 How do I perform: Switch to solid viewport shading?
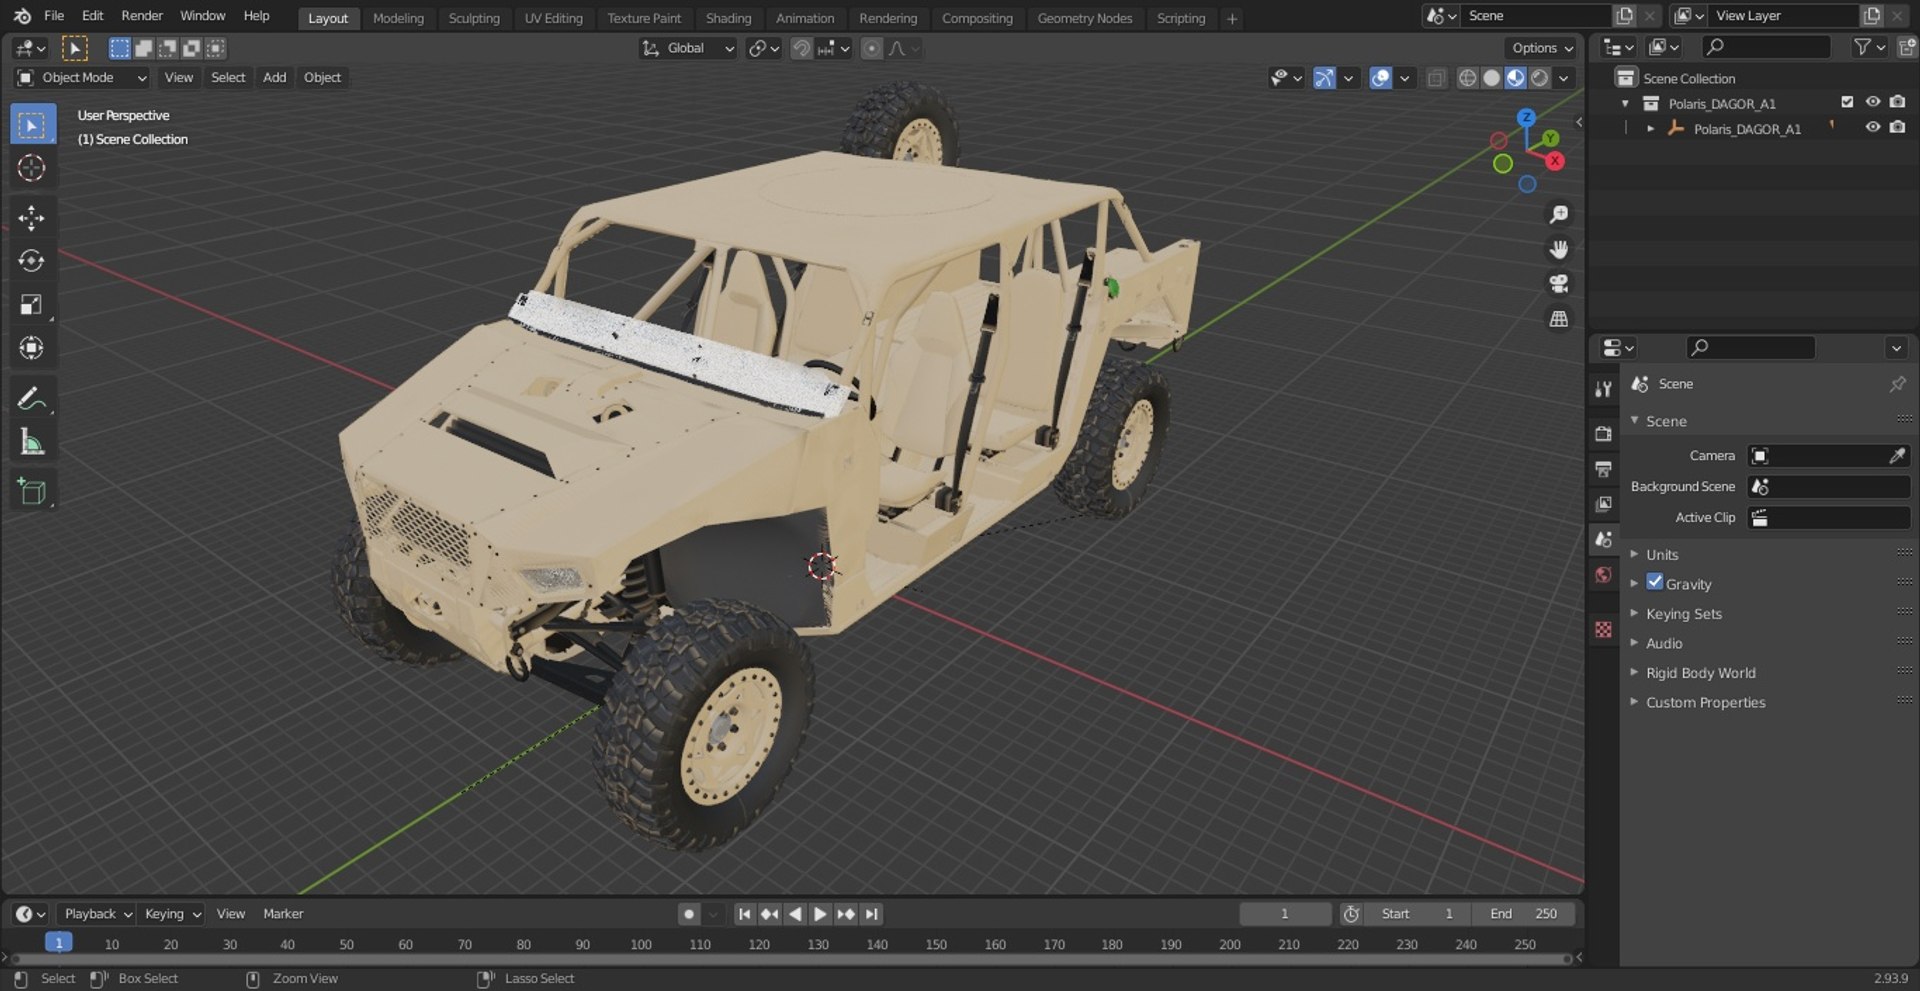click(x=1491, y=78)
